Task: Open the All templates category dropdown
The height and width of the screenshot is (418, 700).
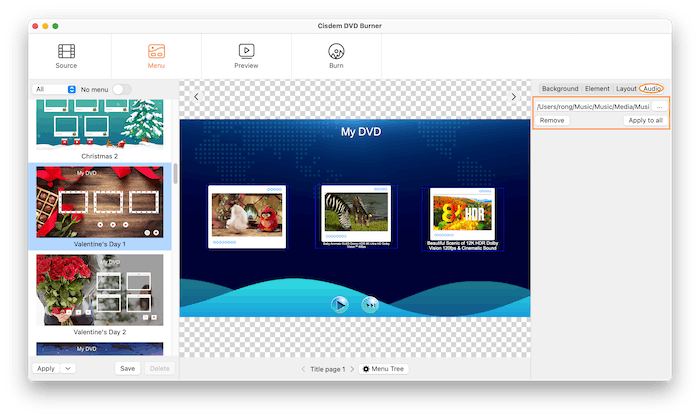Action: (55, 89)
